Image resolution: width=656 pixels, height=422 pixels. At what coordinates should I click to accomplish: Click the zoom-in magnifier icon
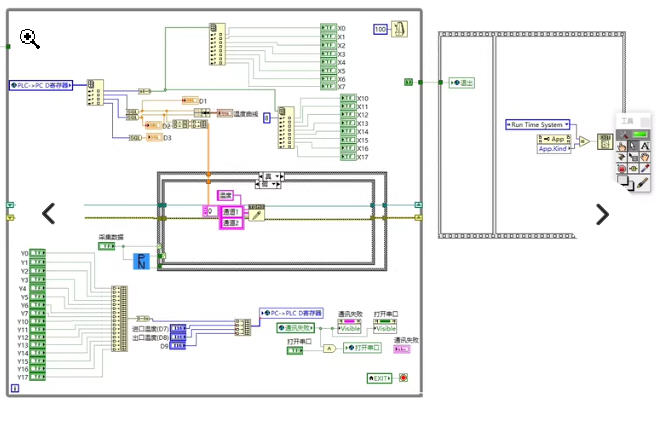pos(30,38)
